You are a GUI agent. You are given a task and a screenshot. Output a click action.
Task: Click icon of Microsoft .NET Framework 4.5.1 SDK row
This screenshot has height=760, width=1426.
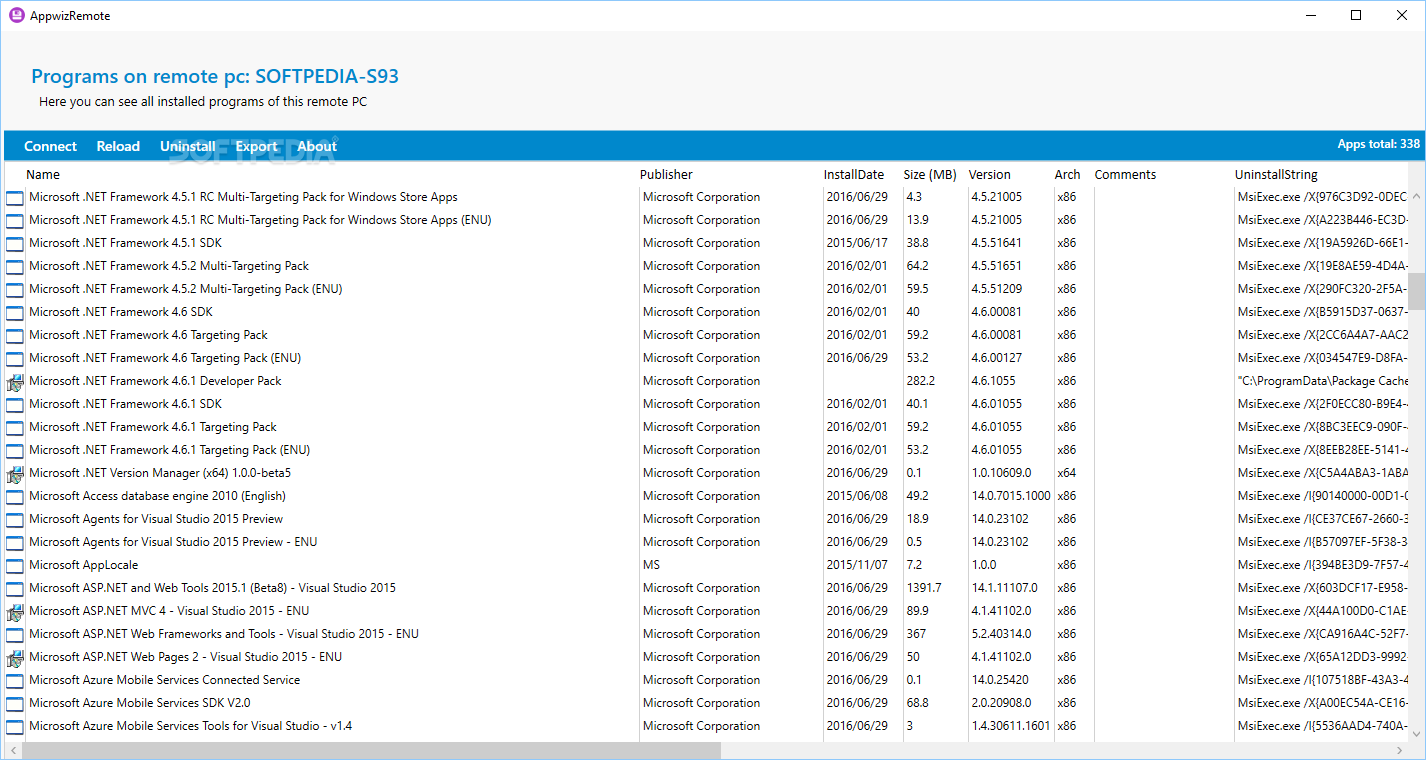15,243
